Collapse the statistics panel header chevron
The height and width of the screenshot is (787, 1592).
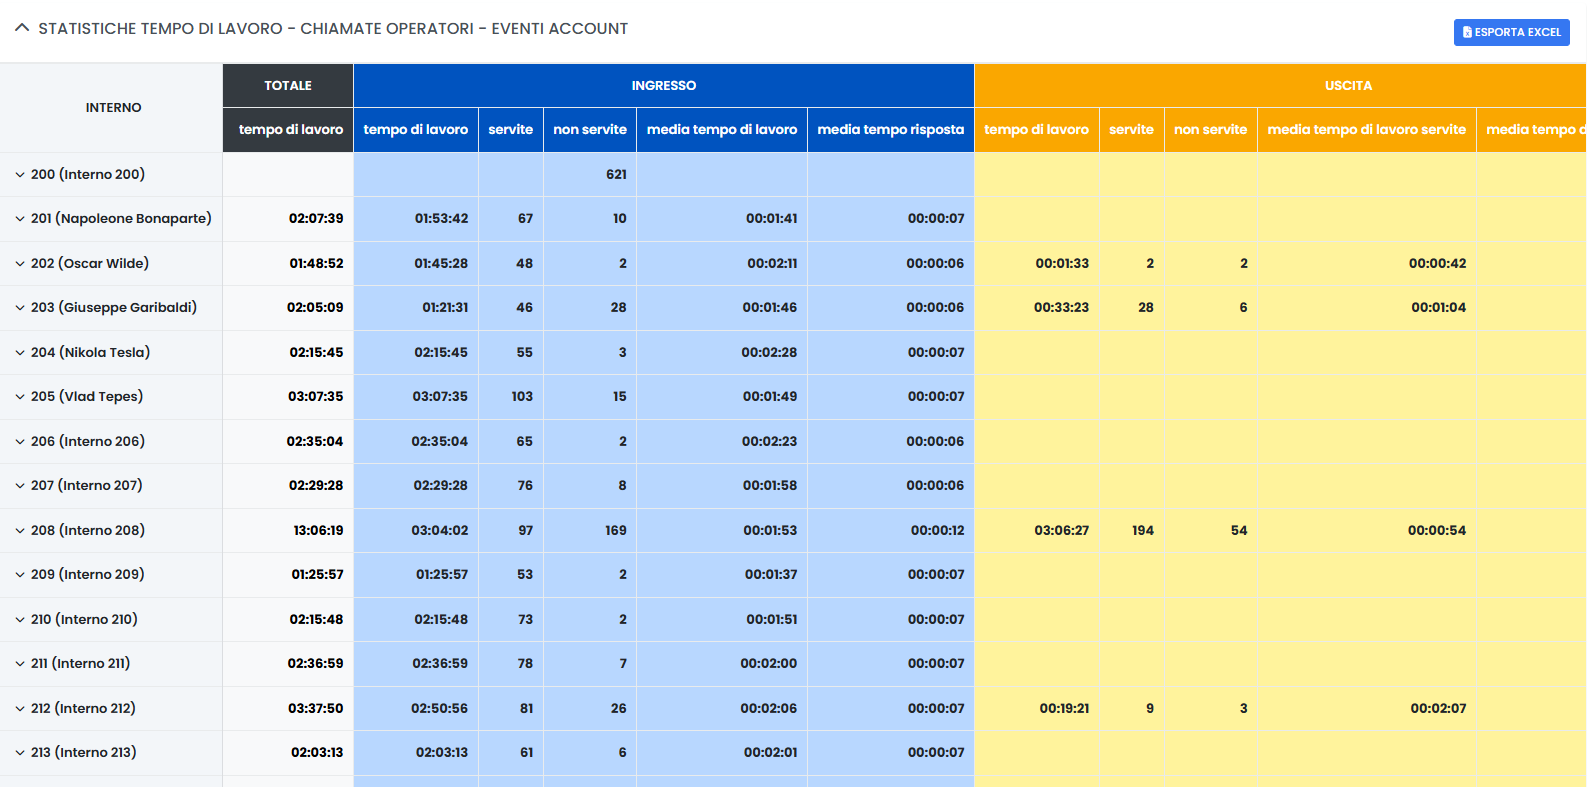[x=22, y=29]
